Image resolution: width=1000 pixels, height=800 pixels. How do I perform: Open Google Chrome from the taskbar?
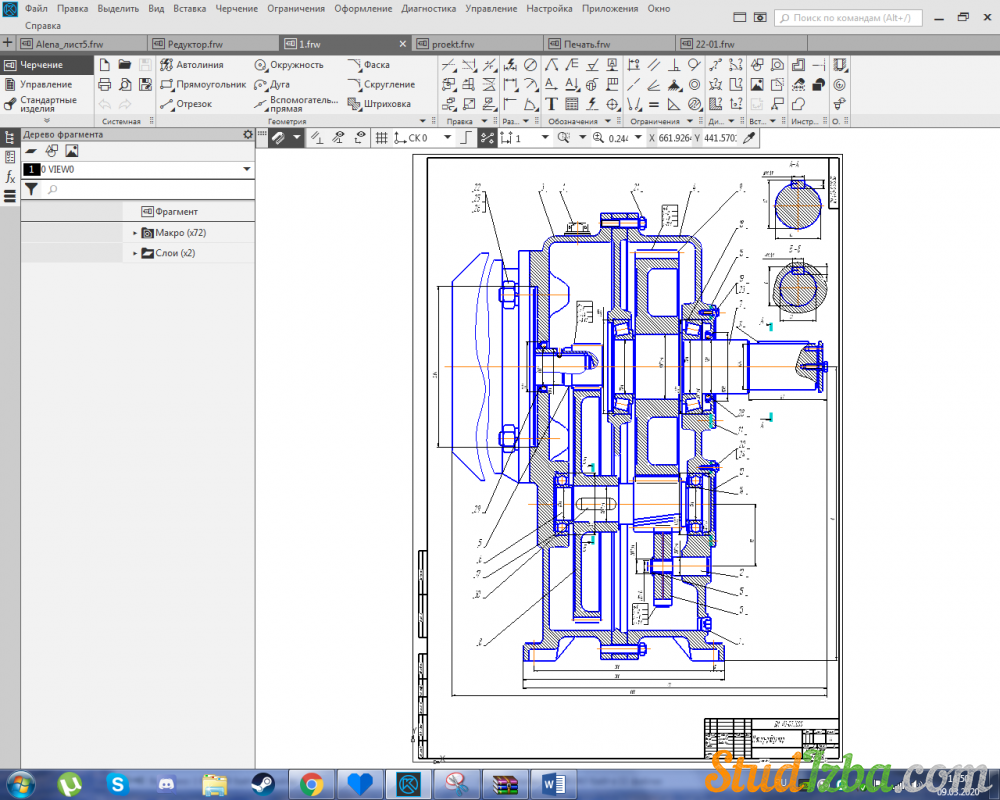tap(311, 783)
